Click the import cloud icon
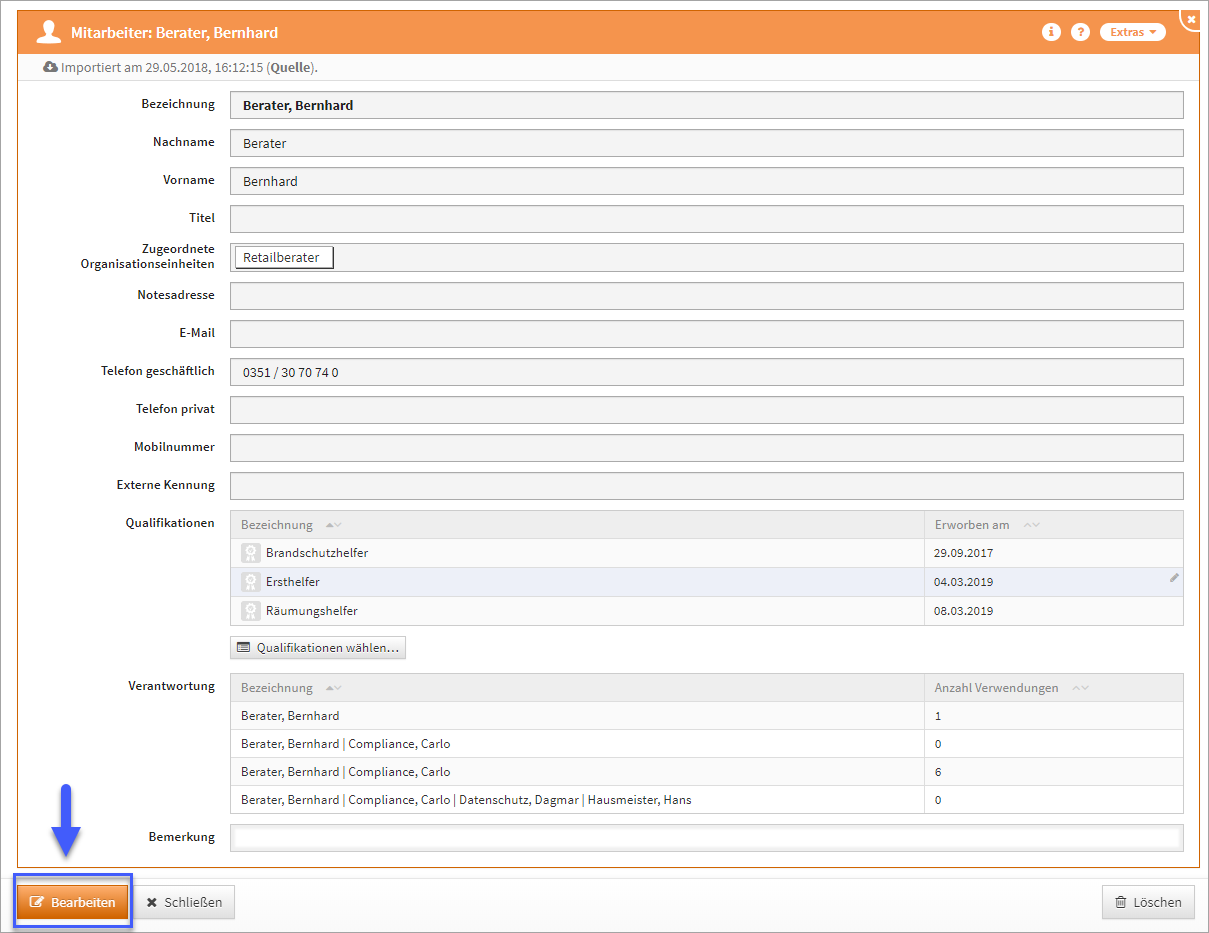The width and height of the screenshot is (1209, 933). point(50,67)
